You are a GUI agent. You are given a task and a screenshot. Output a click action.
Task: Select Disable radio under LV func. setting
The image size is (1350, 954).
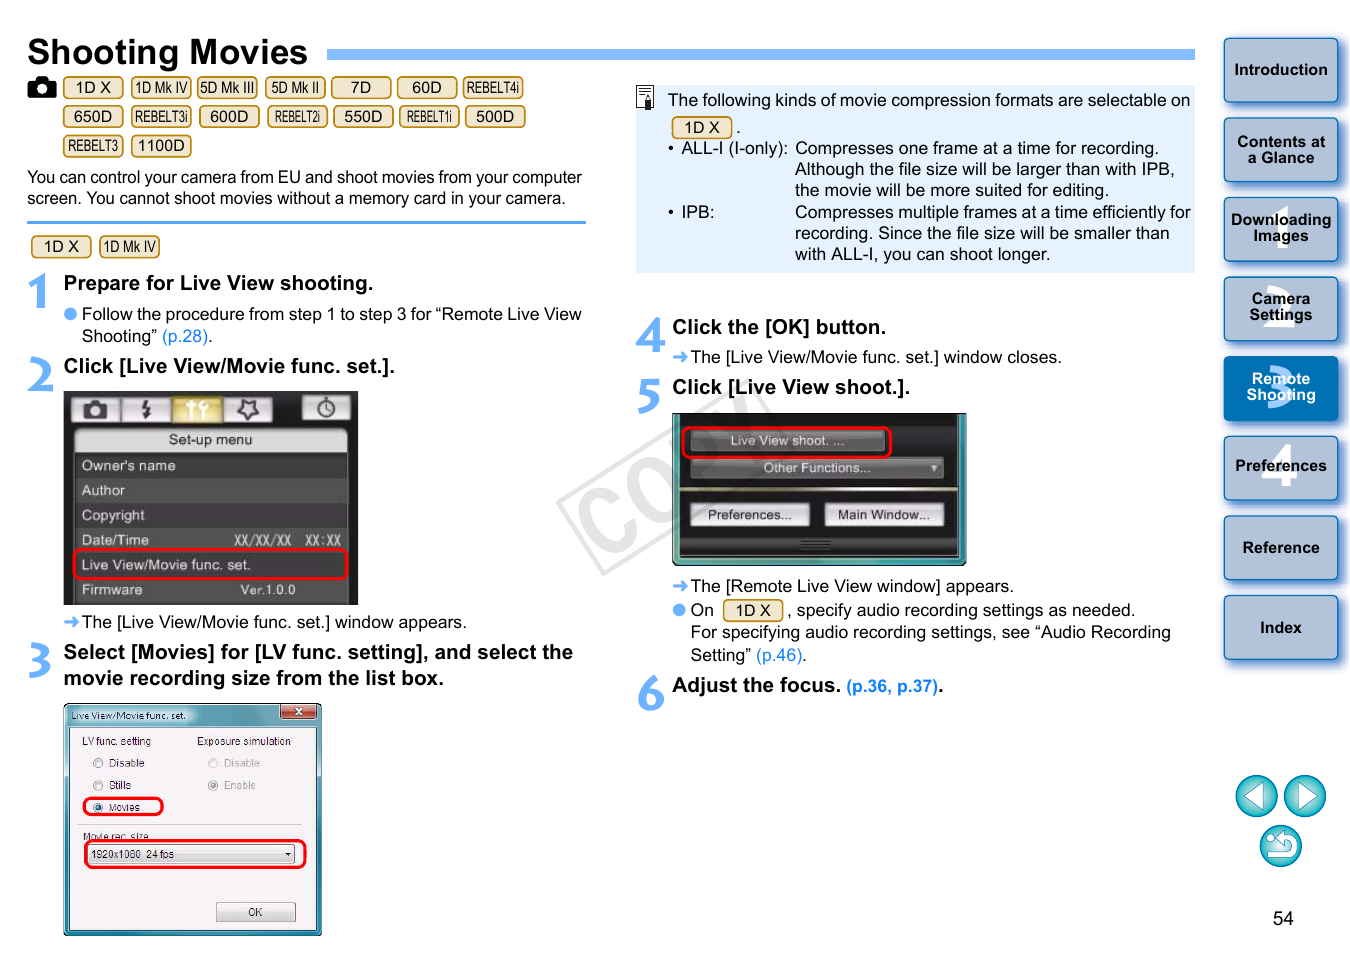(x=98, y=763)
